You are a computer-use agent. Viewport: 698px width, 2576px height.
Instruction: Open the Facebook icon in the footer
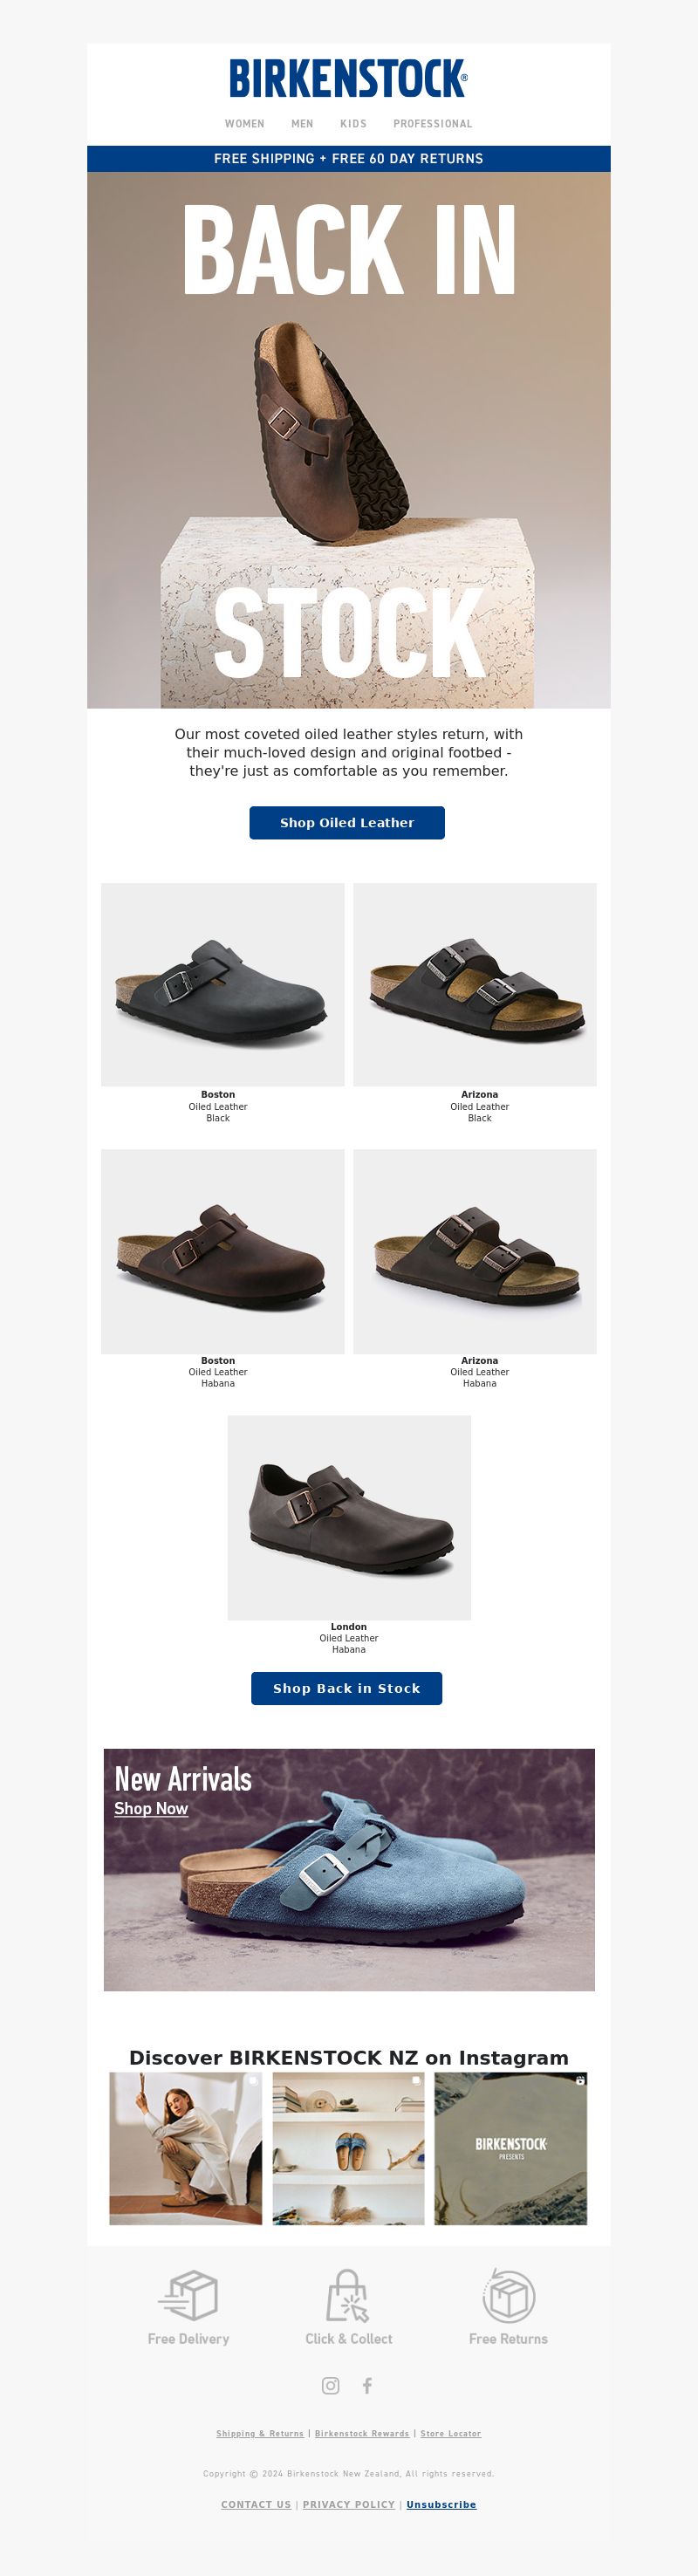click(367, 2385)
